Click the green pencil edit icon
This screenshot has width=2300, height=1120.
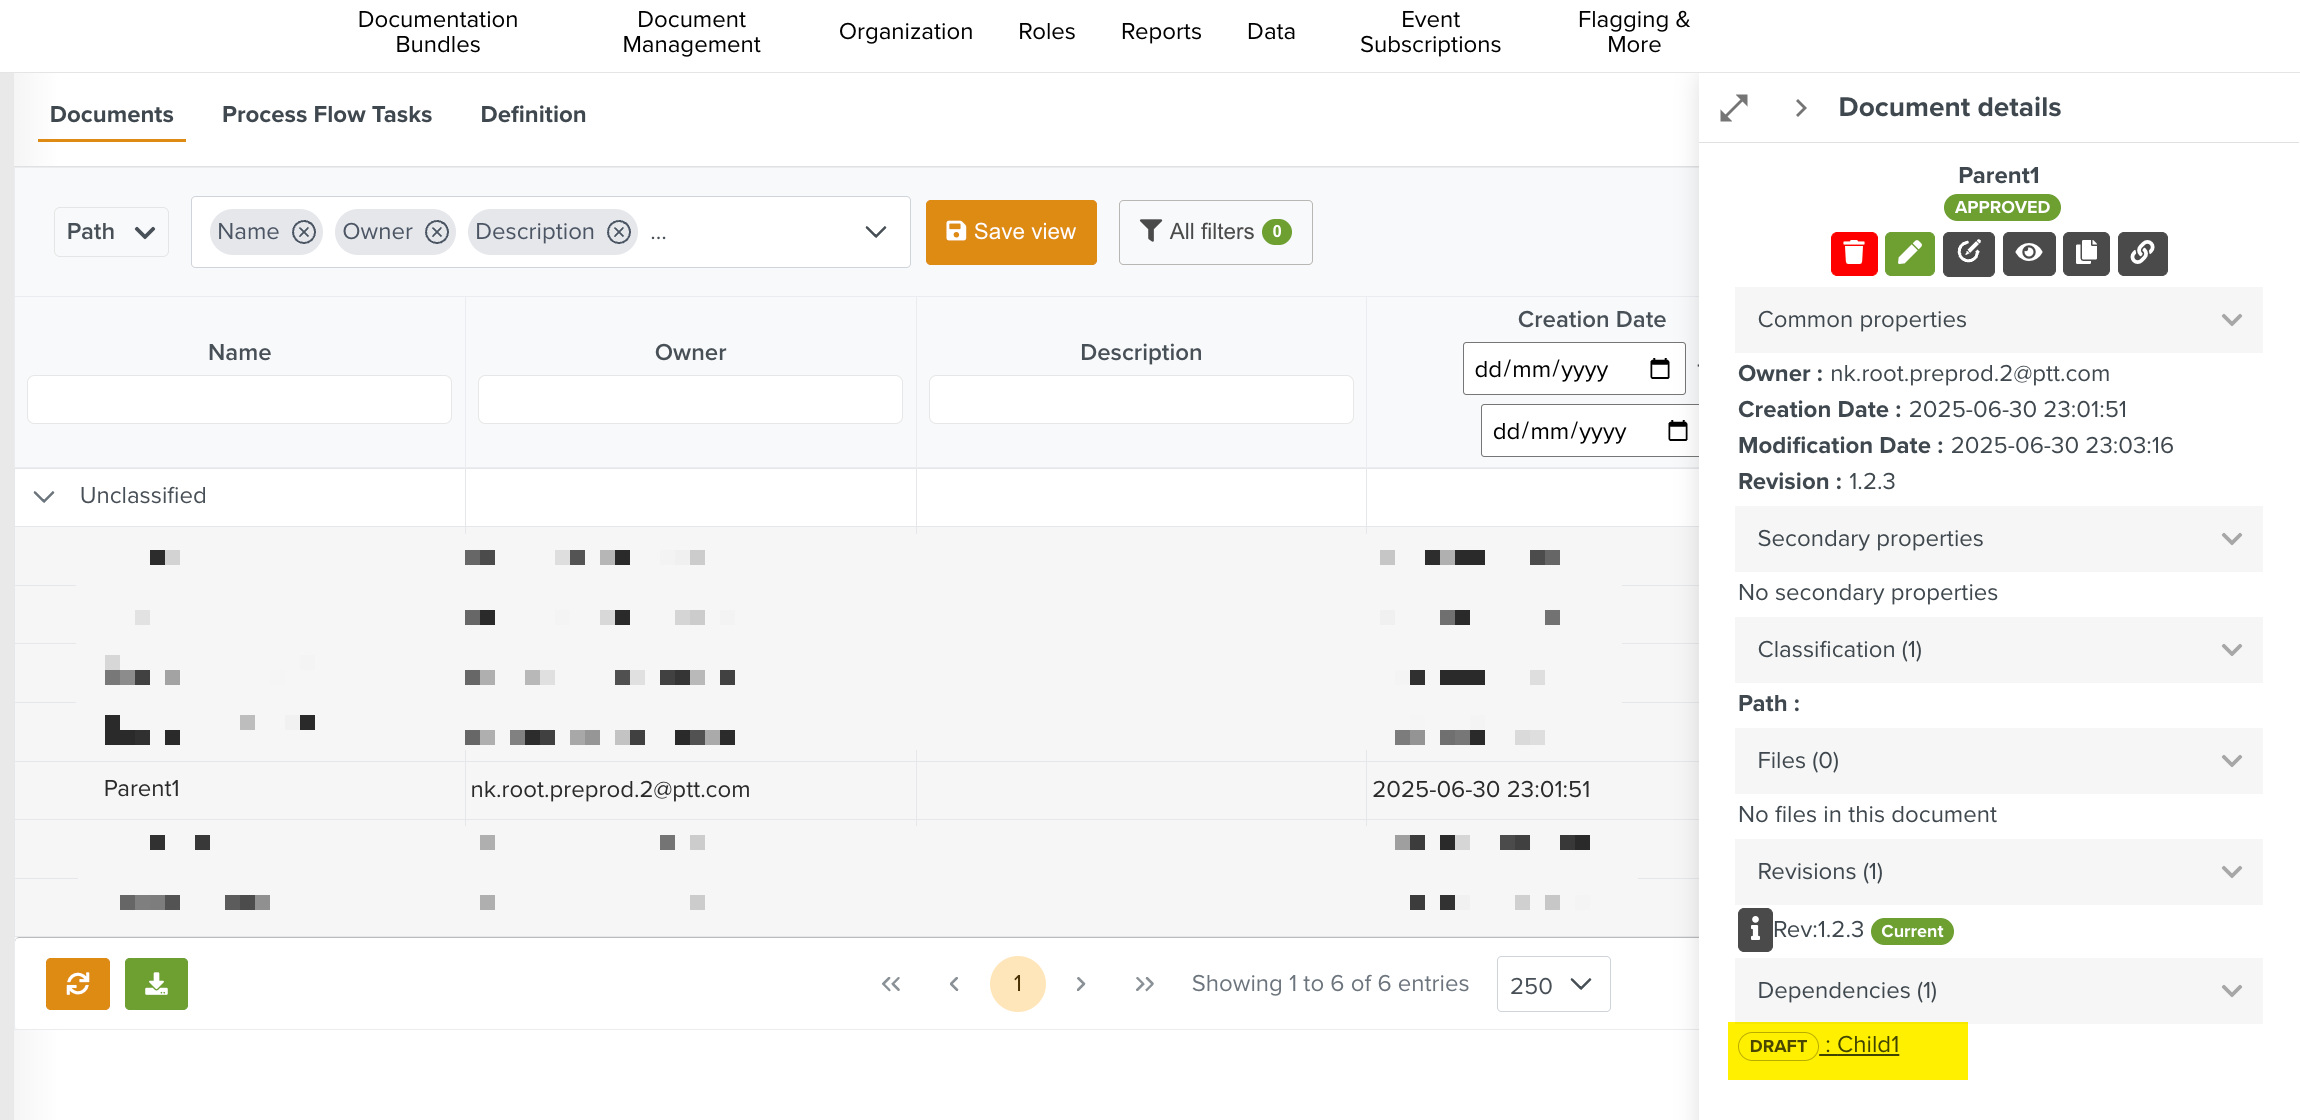point(1909,254)
